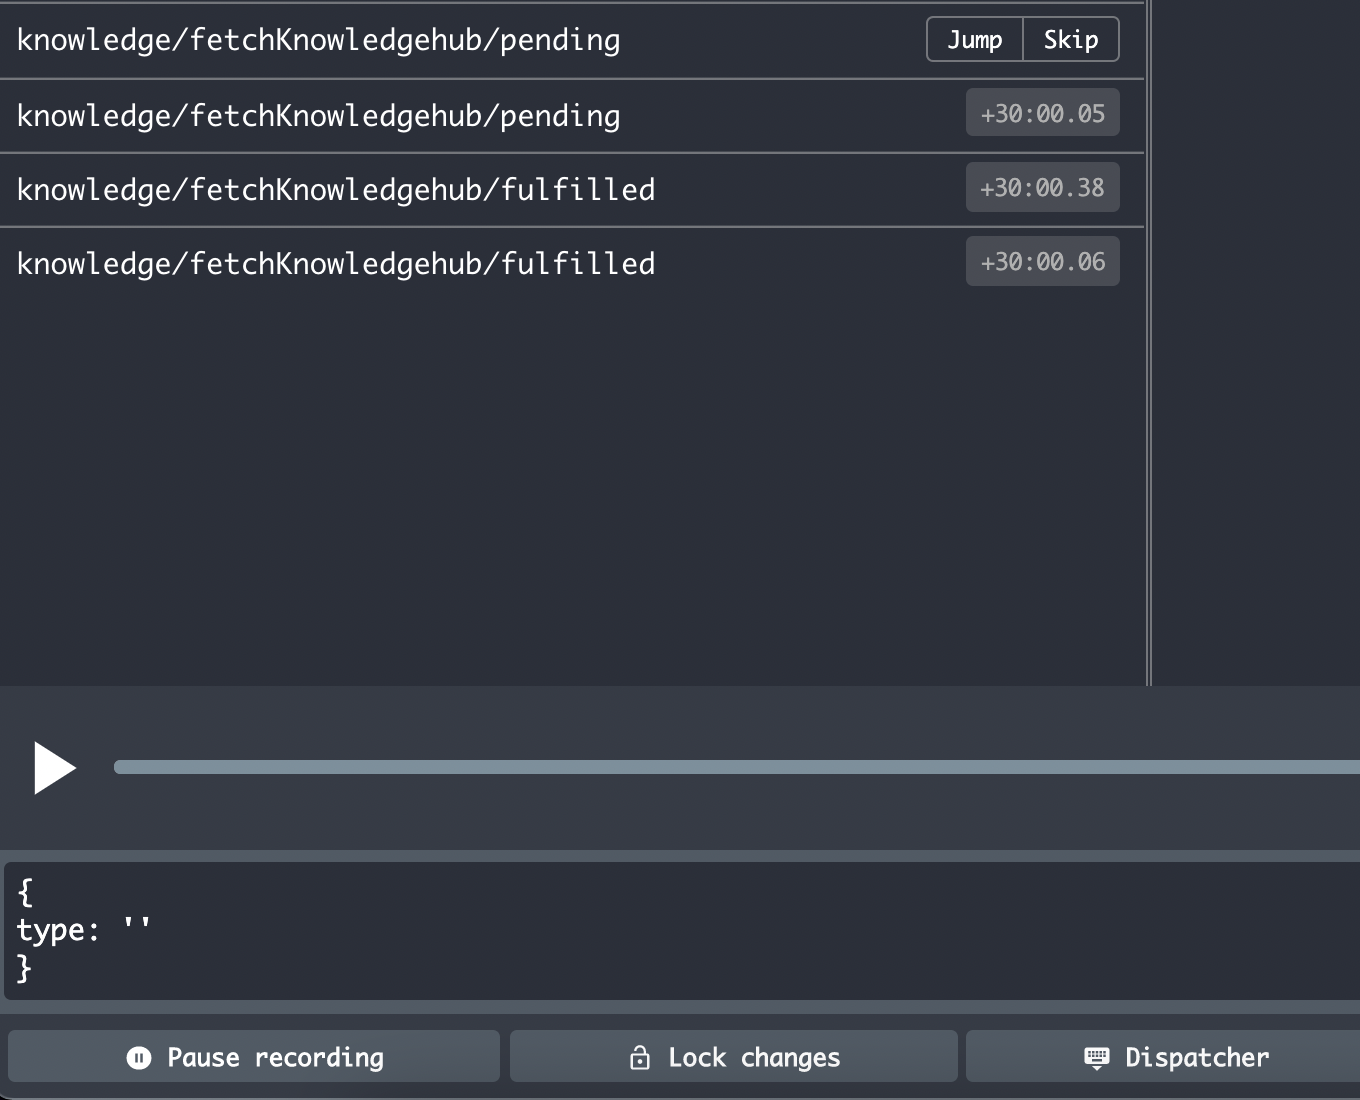Jump to the pending action state
Screen dimensions: 1360x1100
tap(973, 39)
